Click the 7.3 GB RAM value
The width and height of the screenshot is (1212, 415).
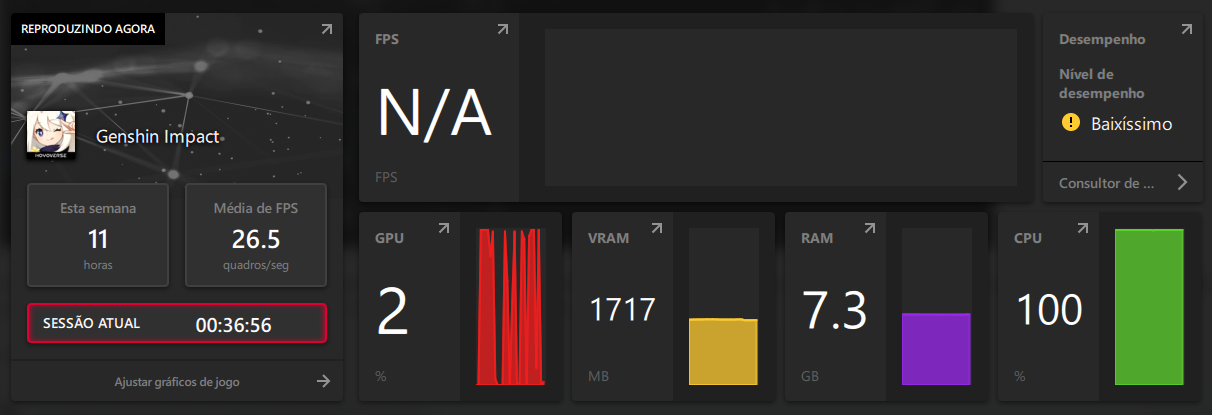(x=833, y=311)
